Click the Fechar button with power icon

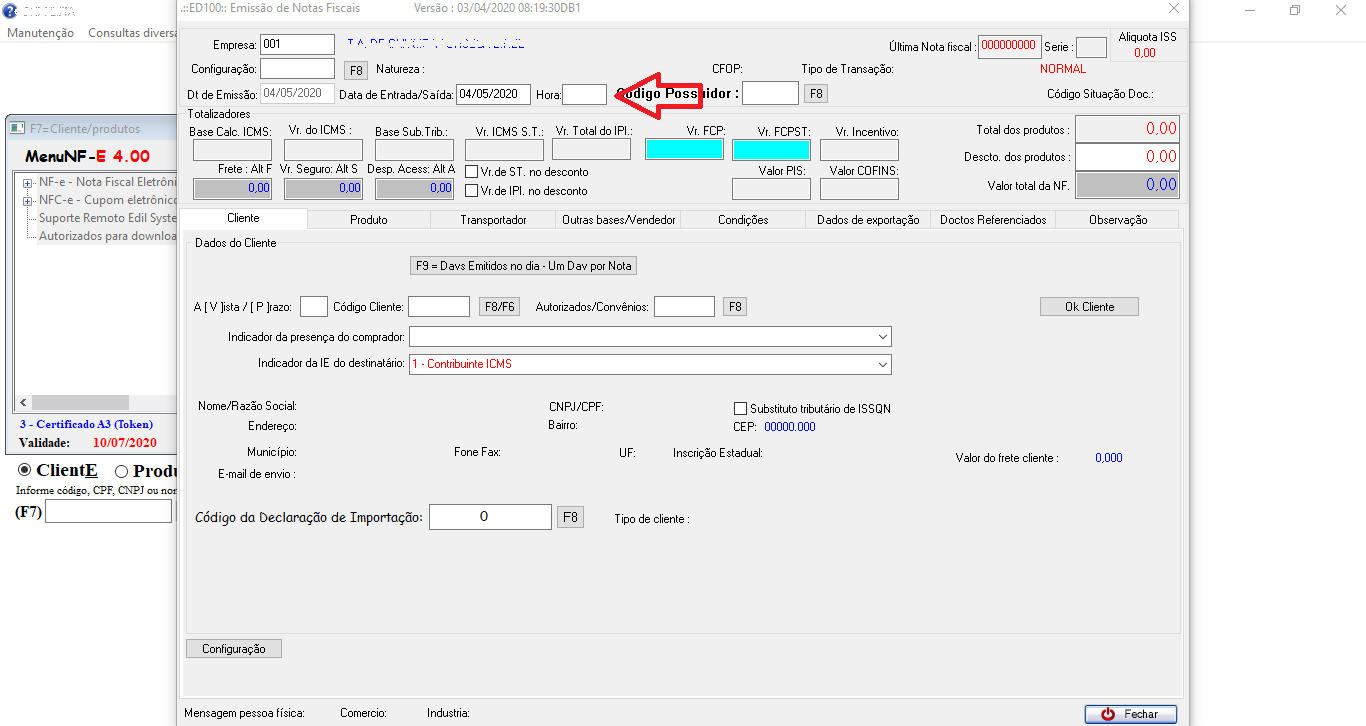(x=1130, y=714)
